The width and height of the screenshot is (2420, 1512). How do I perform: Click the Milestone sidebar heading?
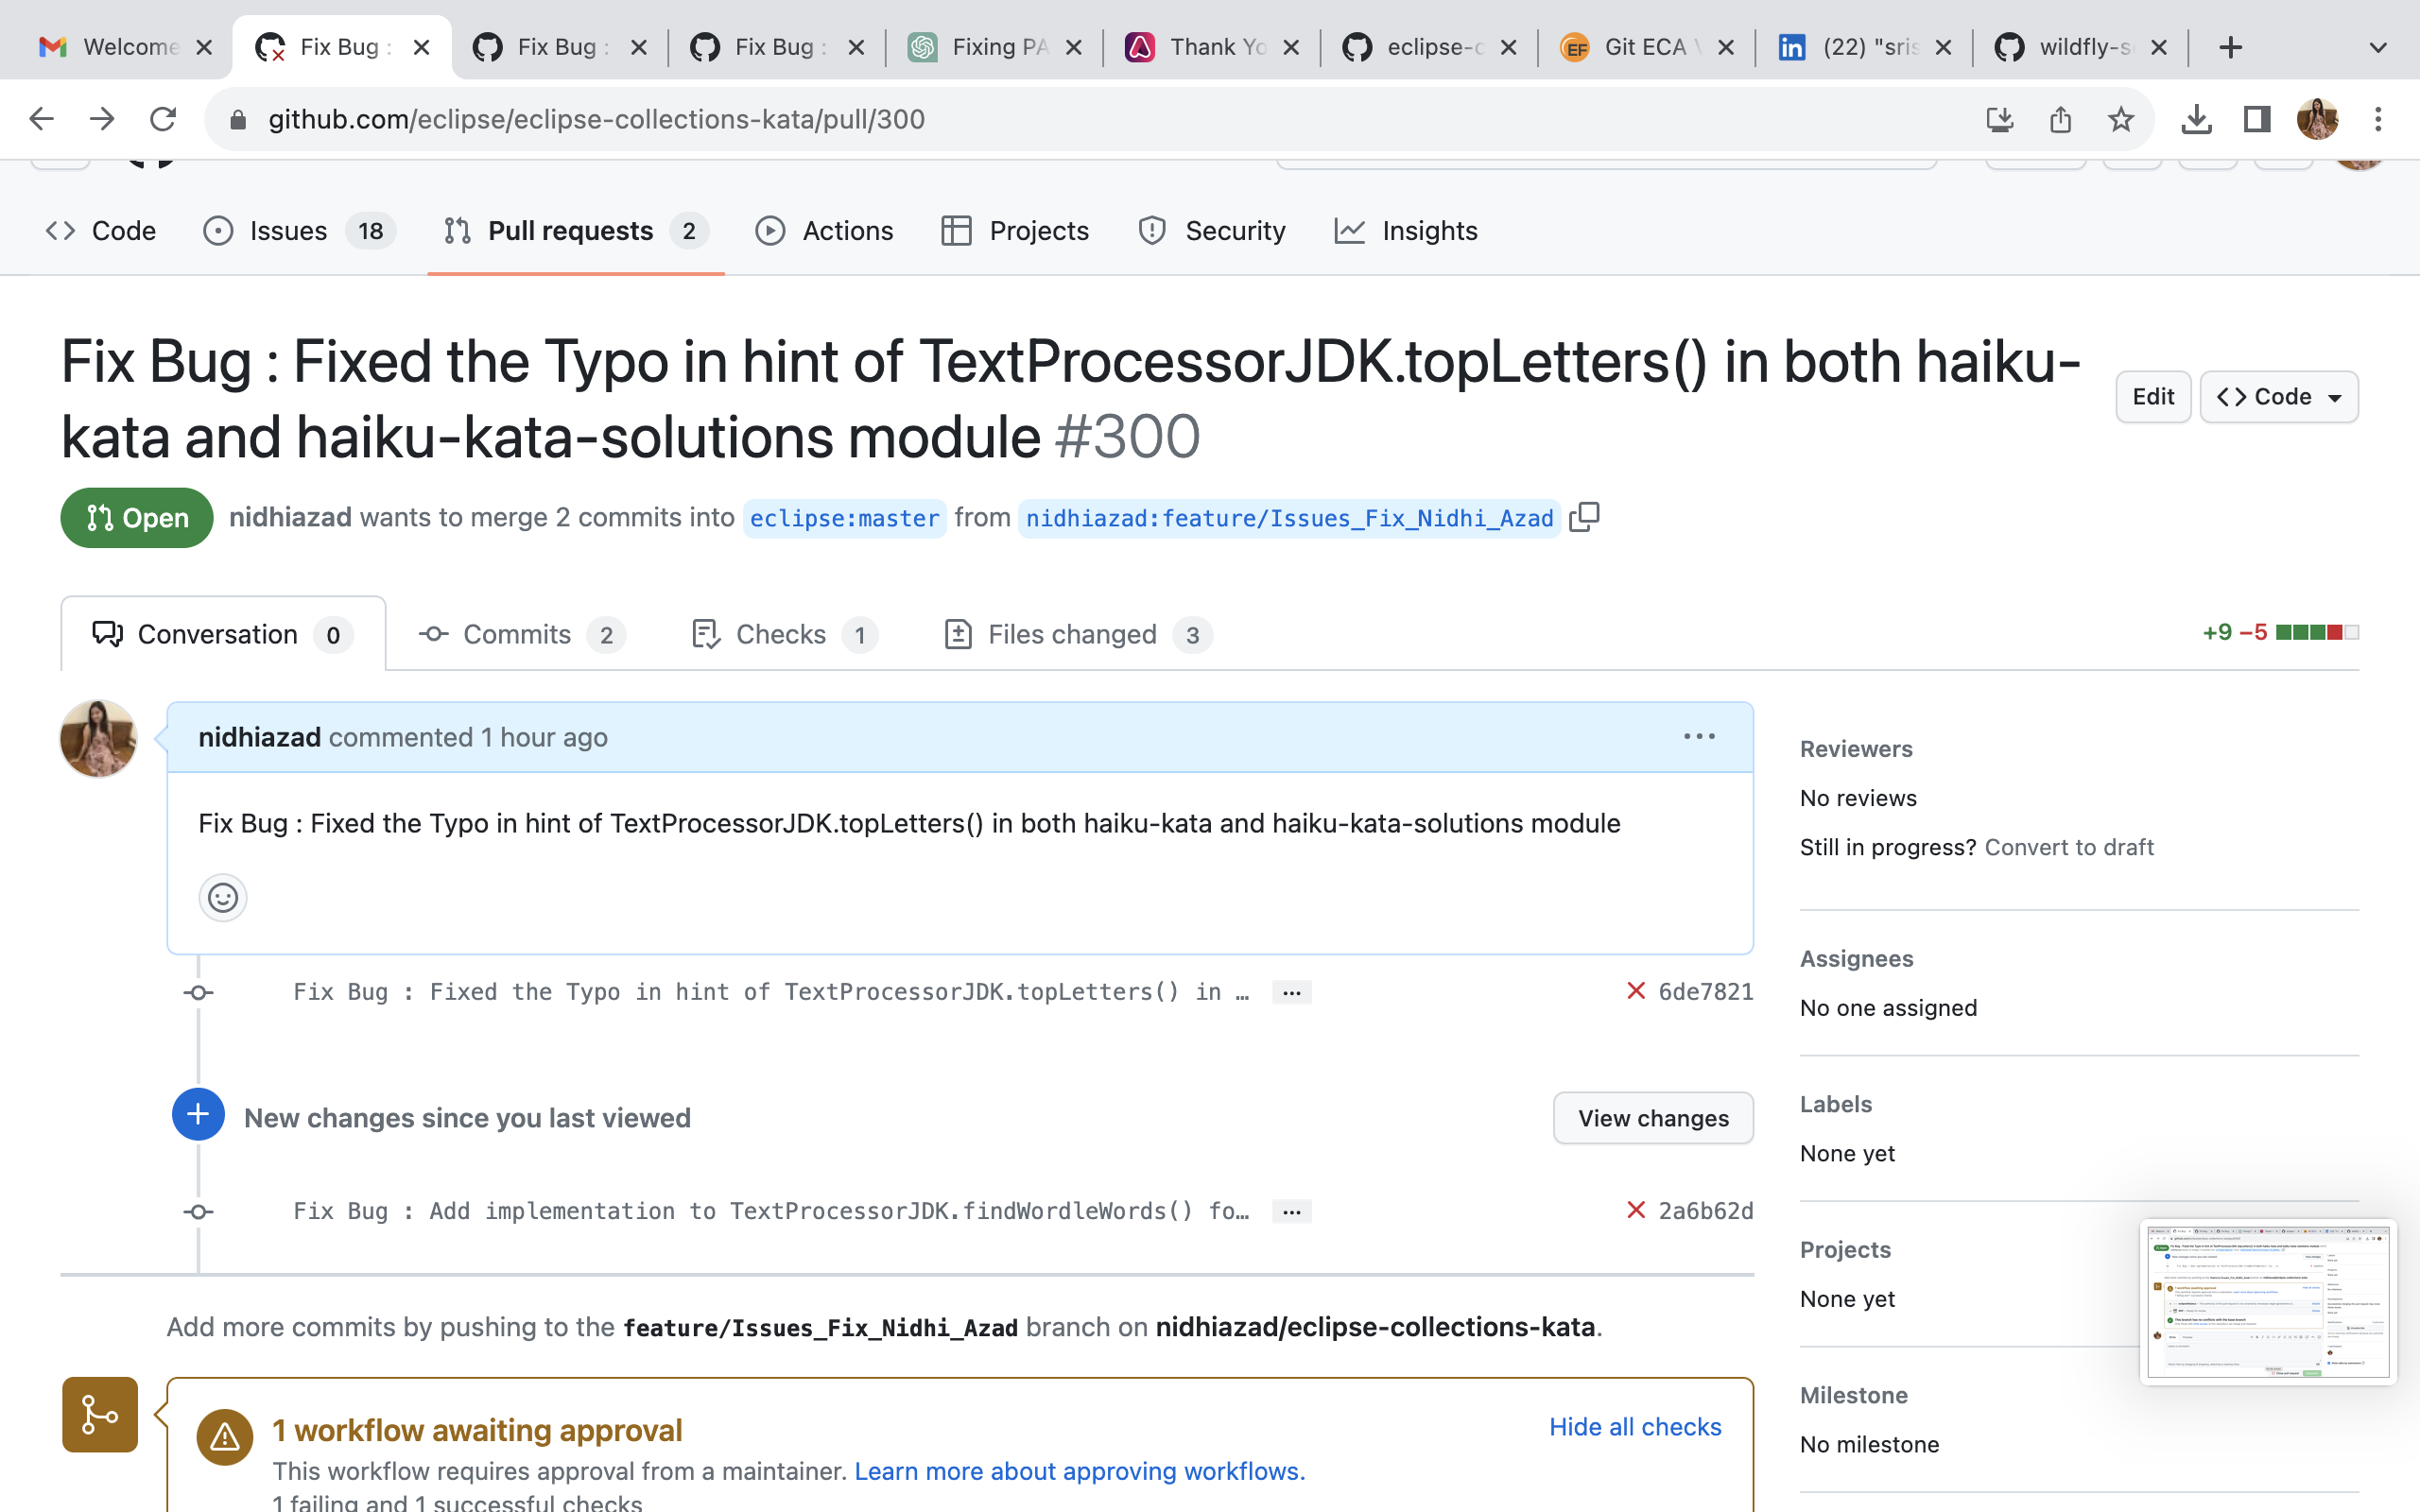click(1853, 1395)
